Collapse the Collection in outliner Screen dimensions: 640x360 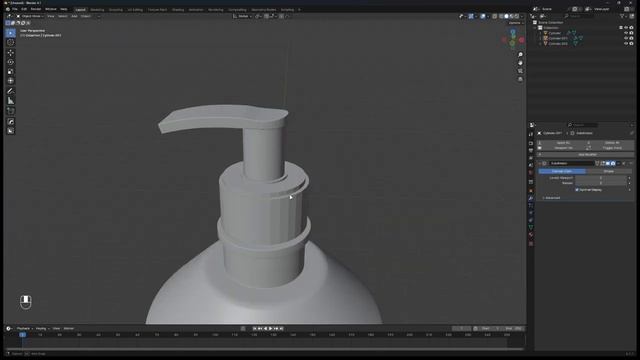tap(536, 28)
